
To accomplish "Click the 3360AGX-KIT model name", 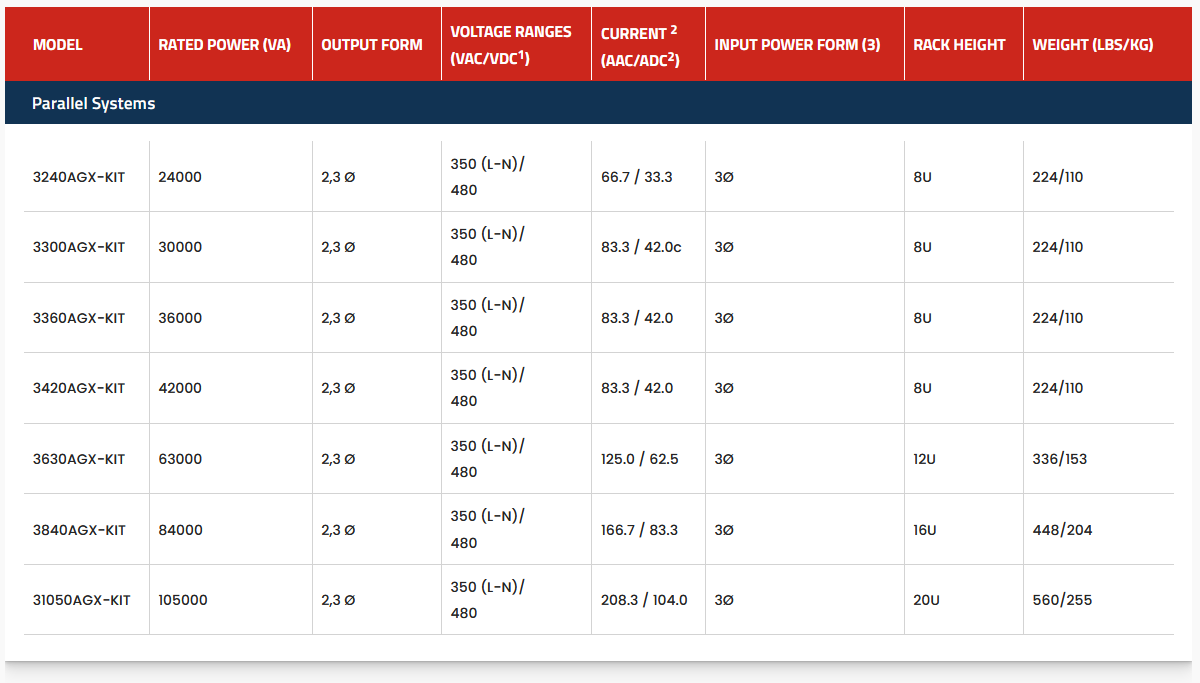I will pyautogui.click(x=78, y=318).
